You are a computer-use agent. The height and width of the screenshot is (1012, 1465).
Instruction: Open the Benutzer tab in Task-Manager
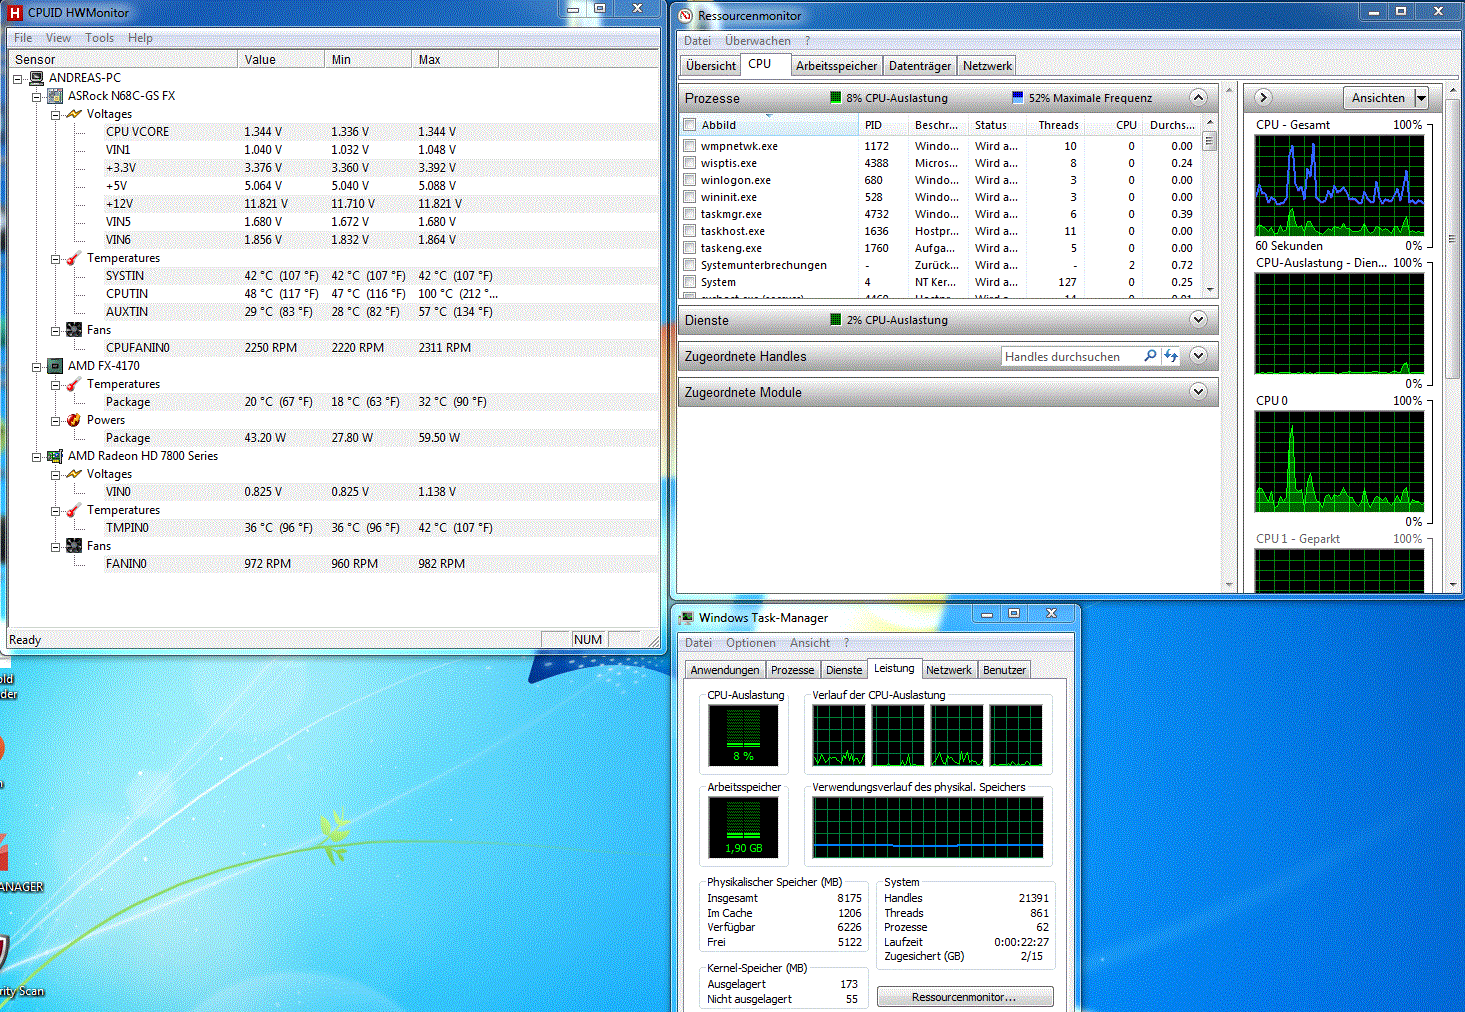point(1004,670)
